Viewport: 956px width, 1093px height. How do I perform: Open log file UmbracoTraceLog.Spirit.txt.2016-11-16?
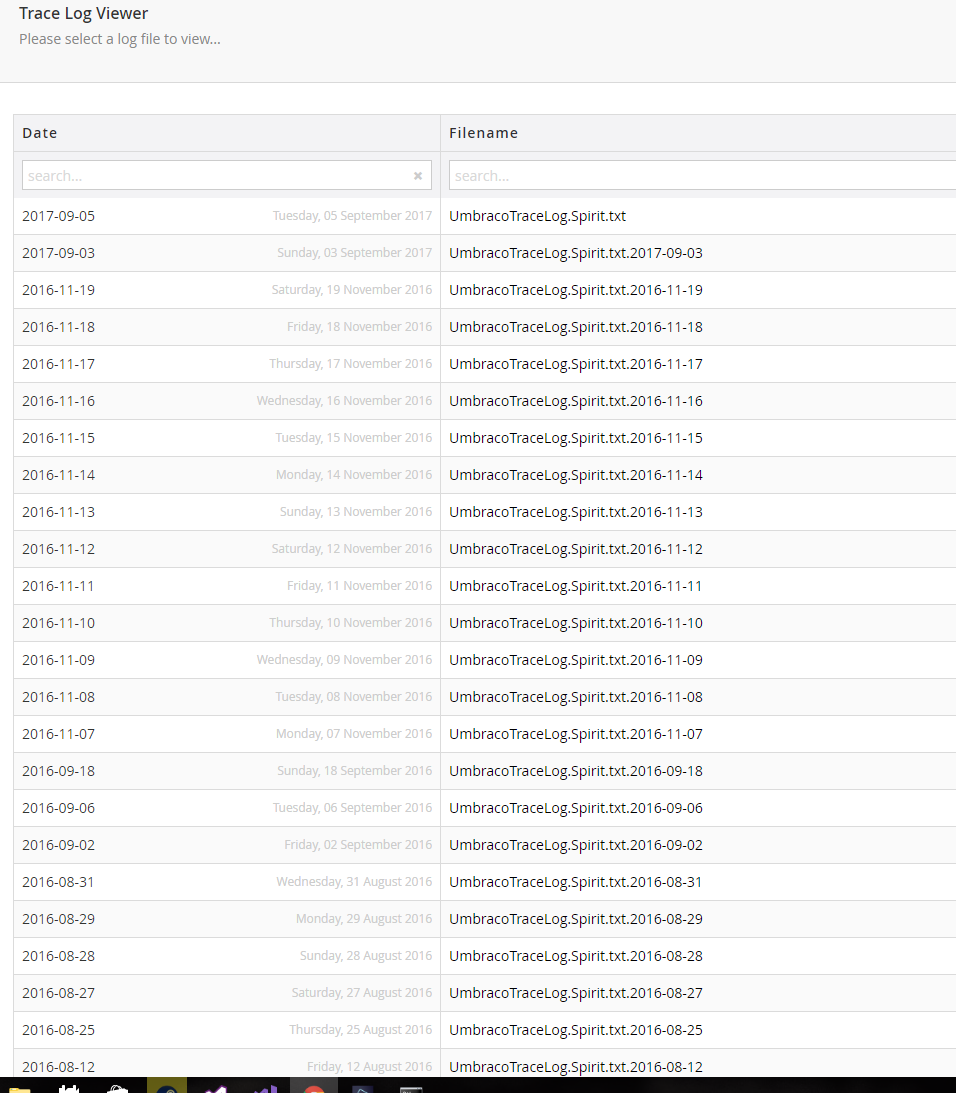pyautogui.click(x=576, y=401)
